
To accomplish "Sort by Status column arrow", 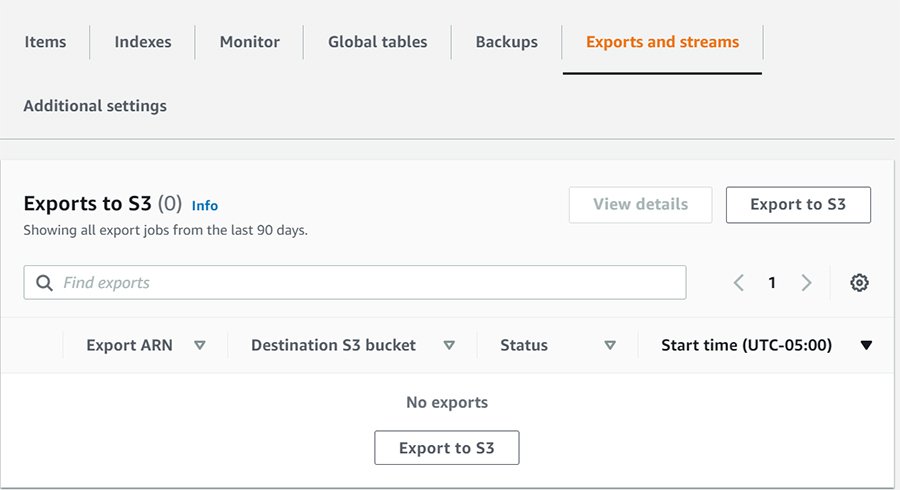I will coord(610,345).
